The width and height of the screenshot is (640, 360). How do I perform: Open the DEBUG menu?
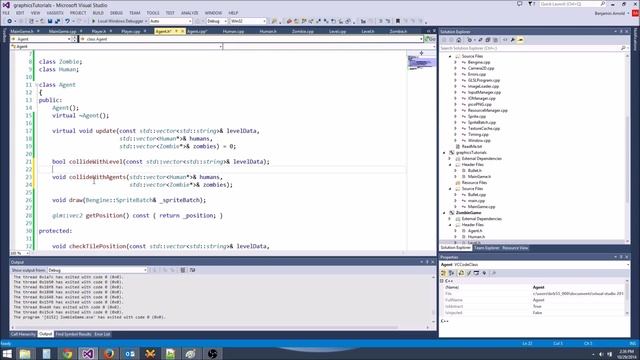point(116,13)
